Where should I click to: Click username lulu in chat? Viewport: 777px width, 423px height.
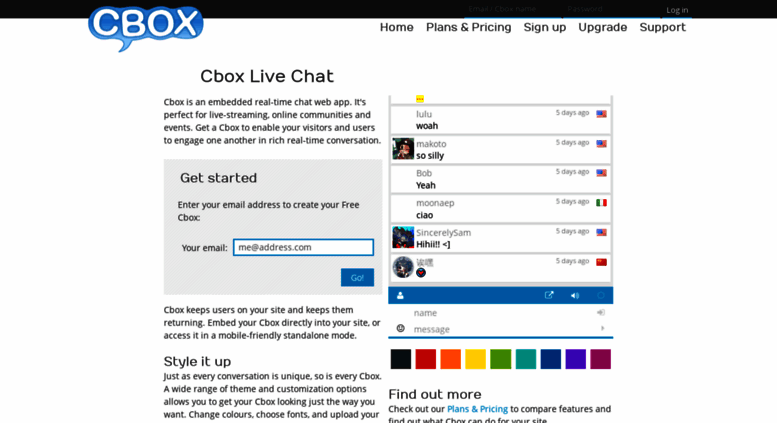(x=424, y=114)
